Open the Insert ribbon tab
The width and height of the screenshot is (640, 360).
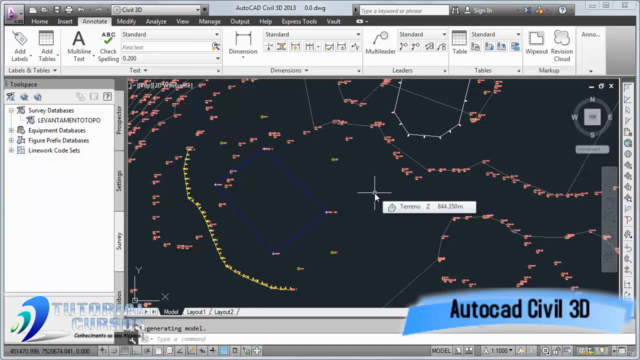coord(65,21)
